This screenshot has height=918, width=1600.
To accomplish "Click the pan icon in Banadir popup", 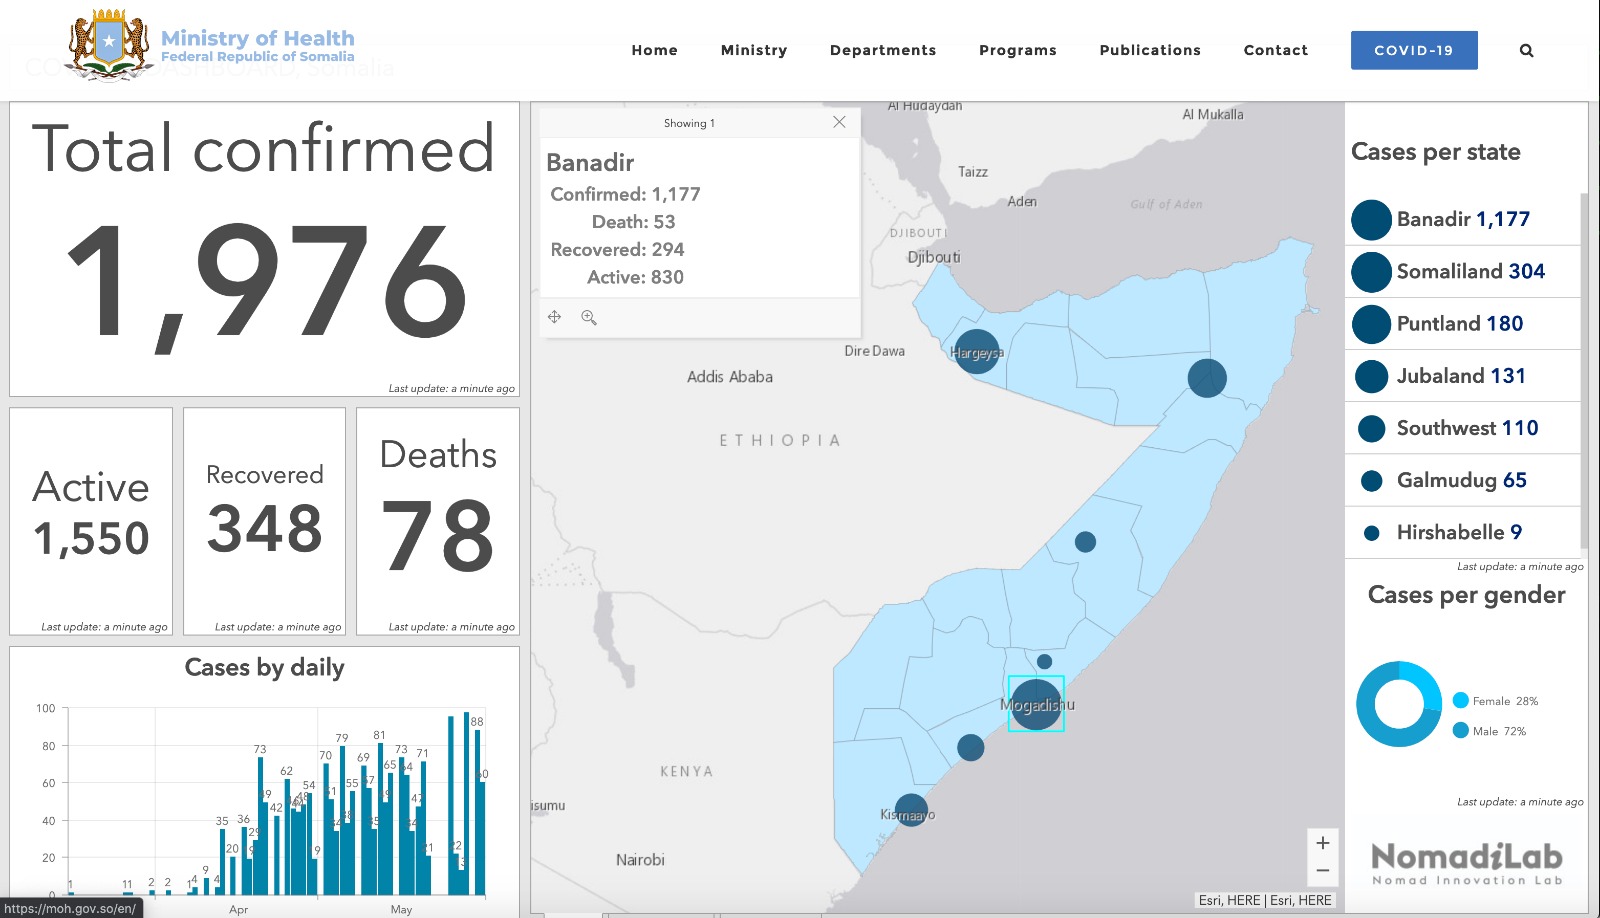I will pos(555,317).
